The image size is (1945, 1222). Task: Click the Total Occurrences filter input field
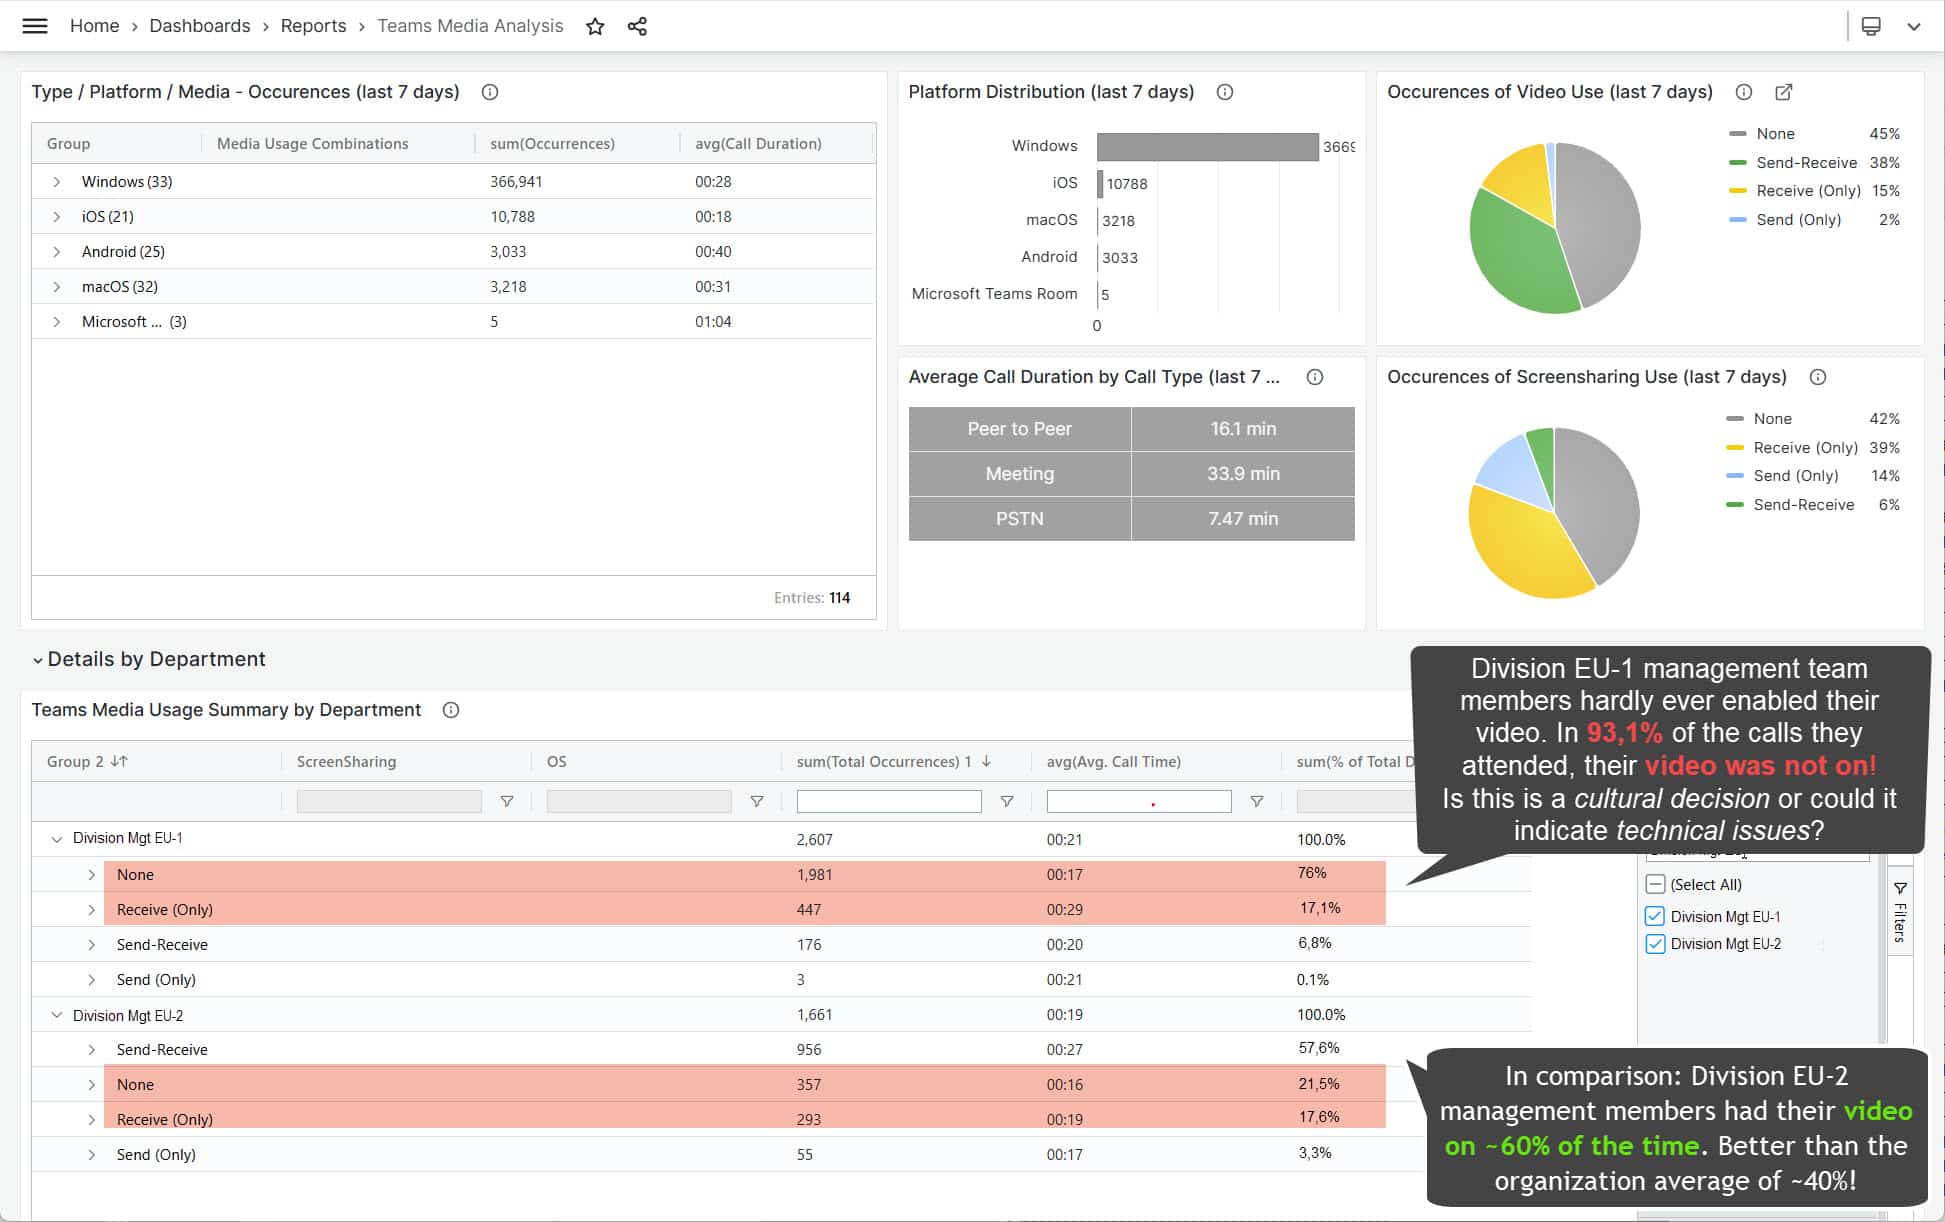[x=888, y=802]
